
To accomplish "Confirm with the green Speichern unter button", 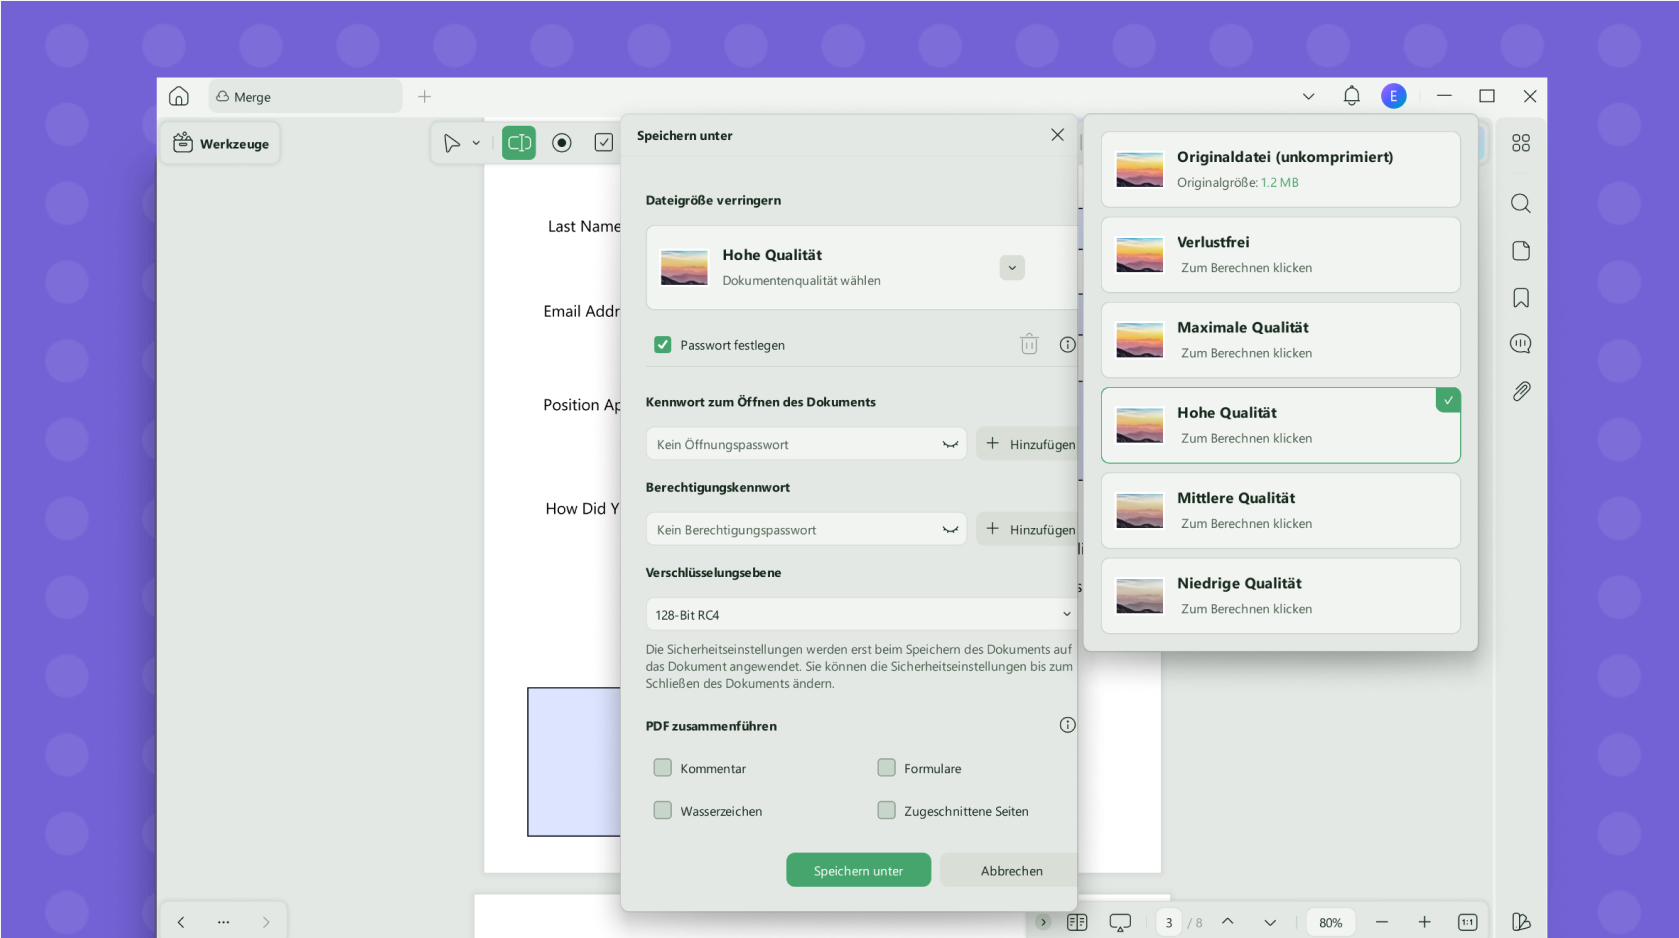I will click(x=858, y=870).
